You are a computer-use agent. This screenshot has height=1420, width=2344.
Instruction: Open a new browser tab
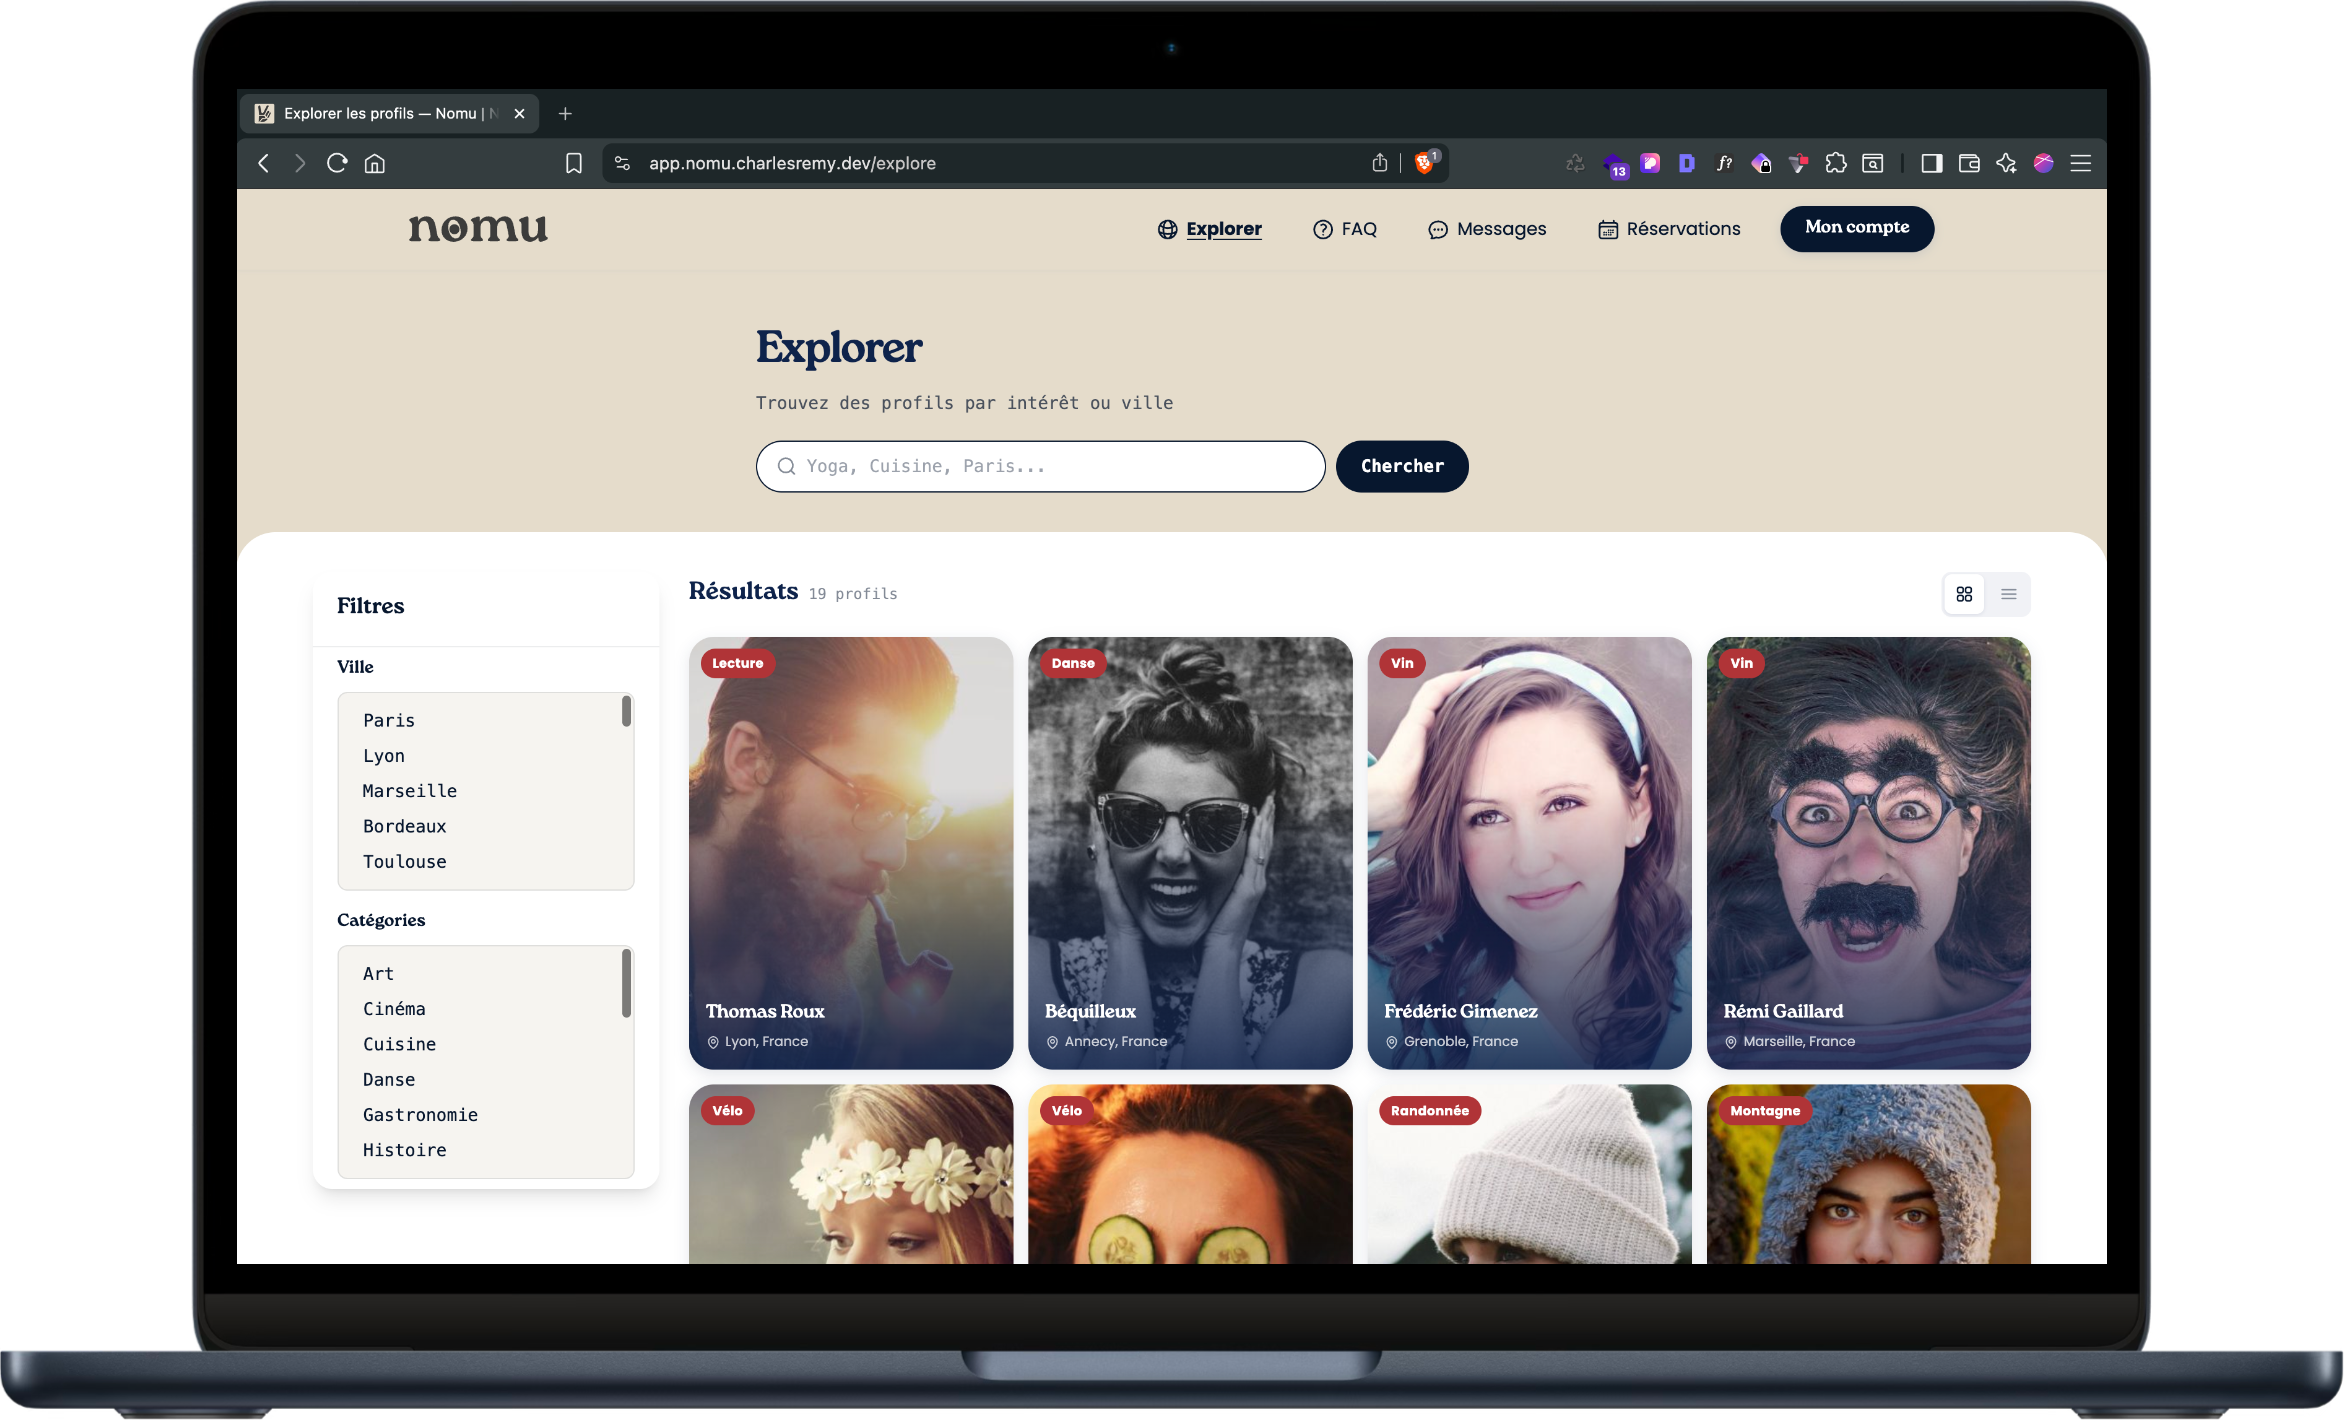click(565, 114)
